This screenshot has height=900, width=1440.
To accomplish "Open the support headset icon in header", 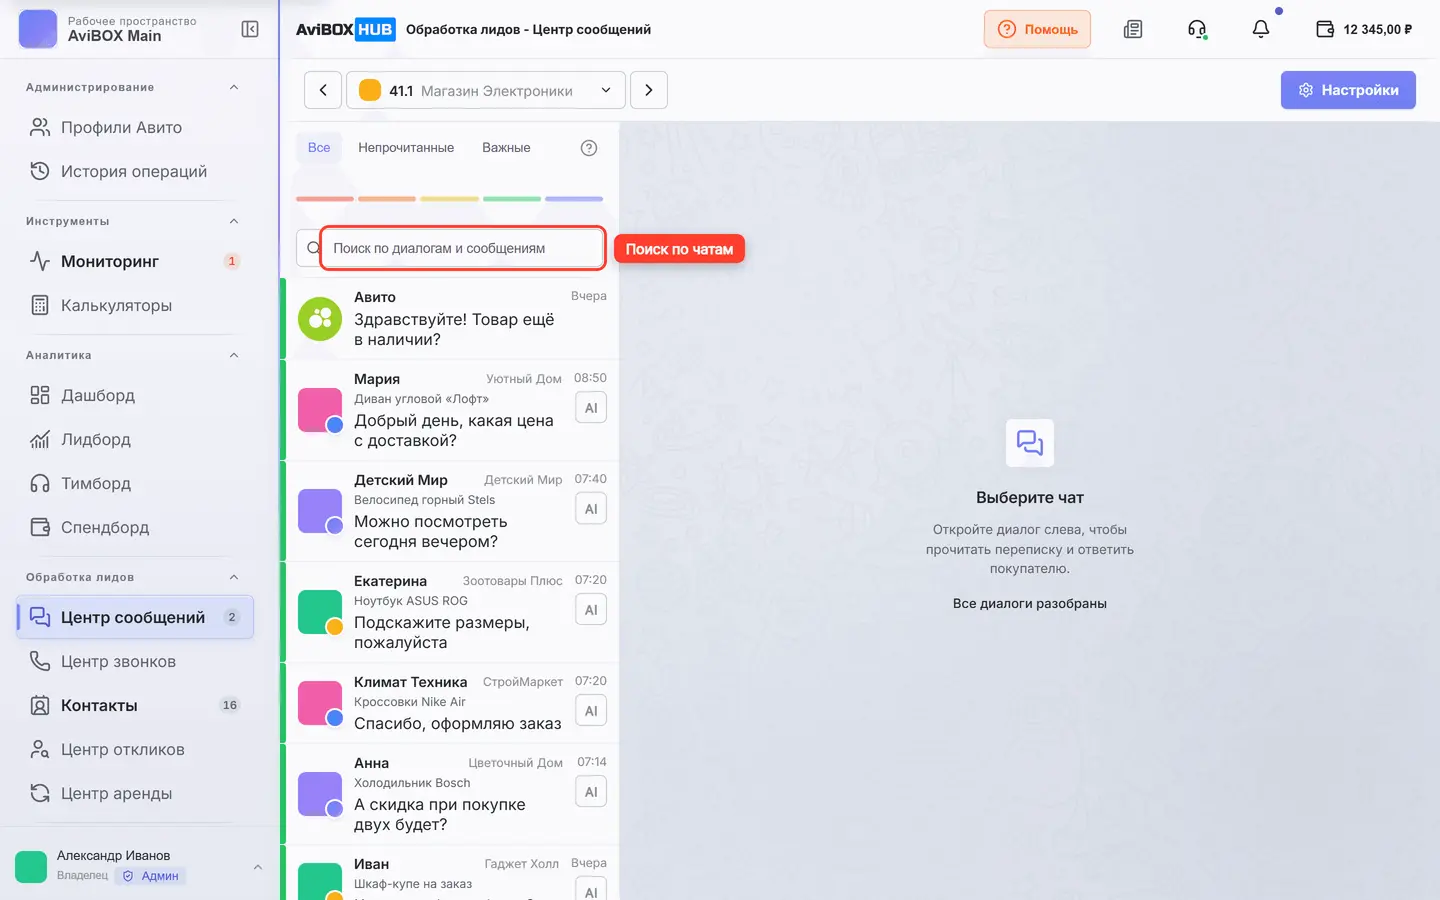I will (x=1197, y=29).
